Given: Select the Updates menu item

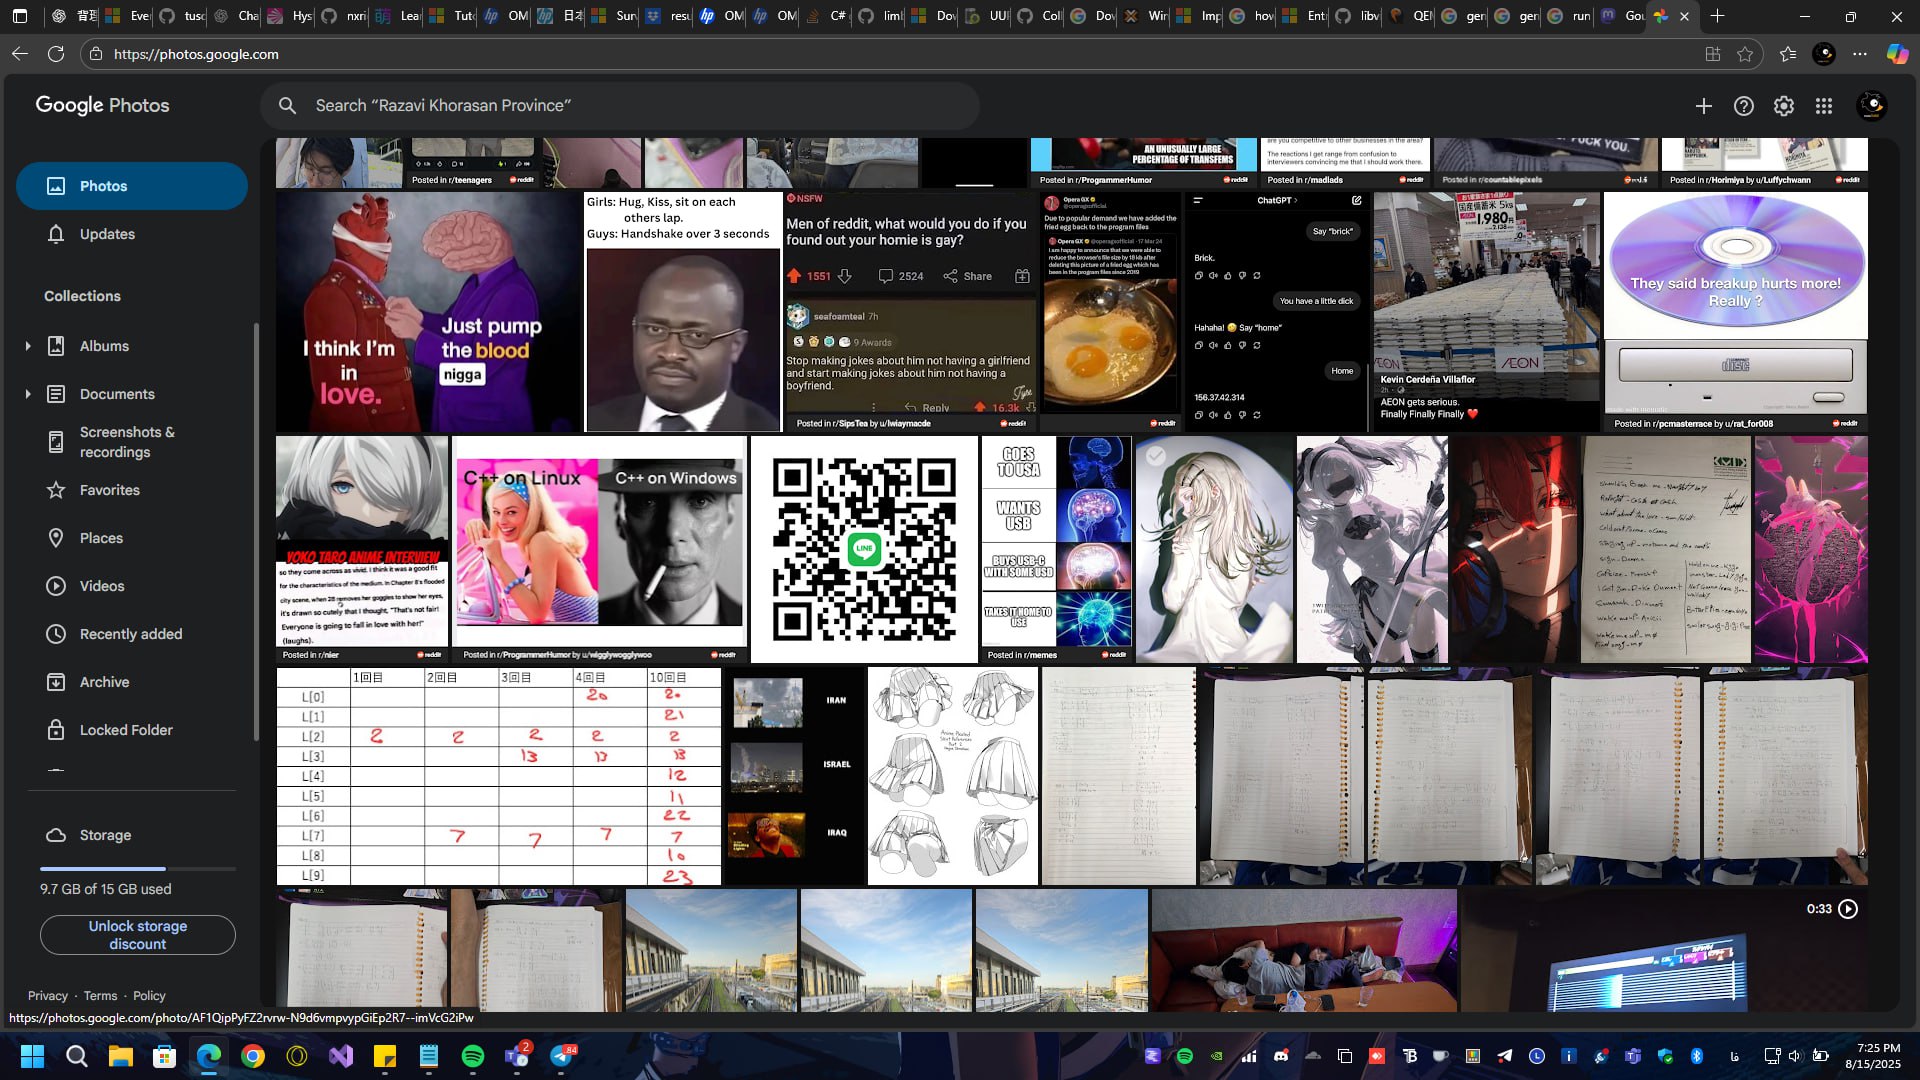Looking at the screenshot, I should [107, 234].
